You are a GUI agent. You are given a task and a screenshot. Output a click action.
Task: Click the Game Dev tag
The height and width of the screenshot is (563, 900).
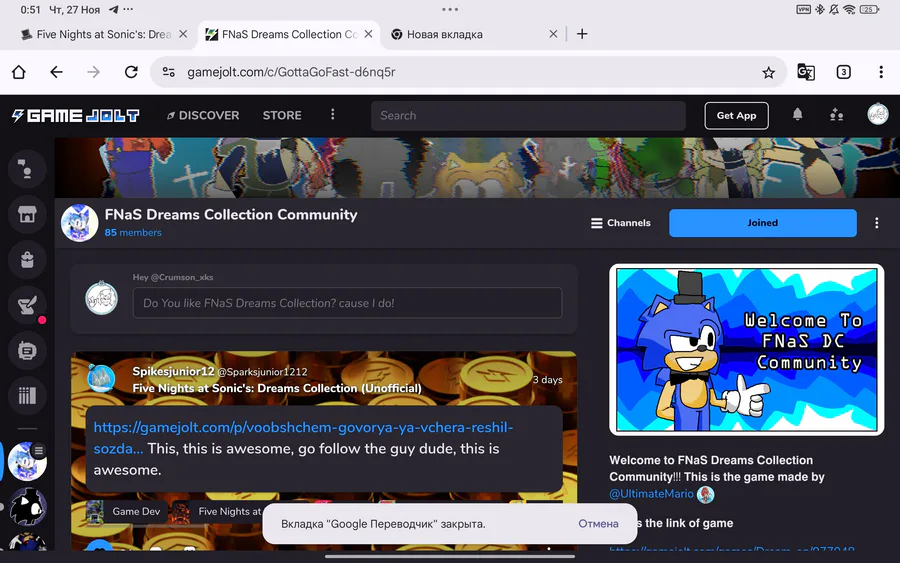point(127,511)
